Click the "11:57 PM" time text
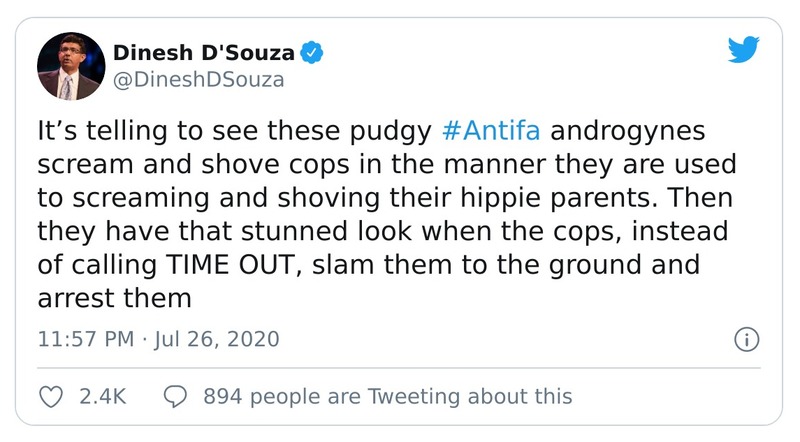The height and width of the screenshot is (442, 800). (85, 339)
